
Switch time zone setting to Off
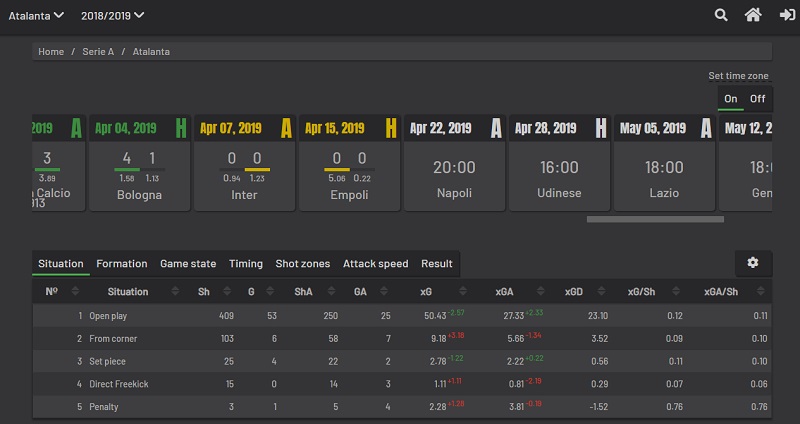point(758,98)
